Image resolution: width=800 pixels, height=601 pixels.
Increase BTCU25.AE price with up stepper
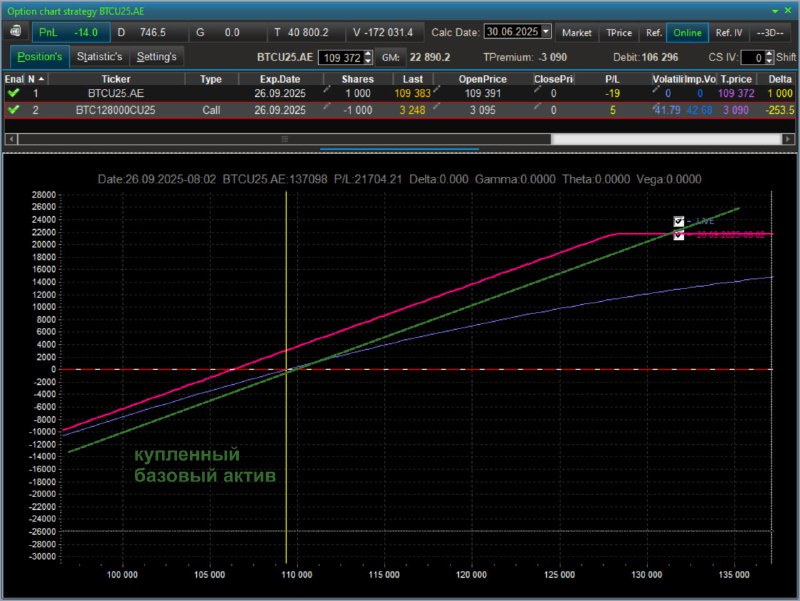[x=368, y=54]
